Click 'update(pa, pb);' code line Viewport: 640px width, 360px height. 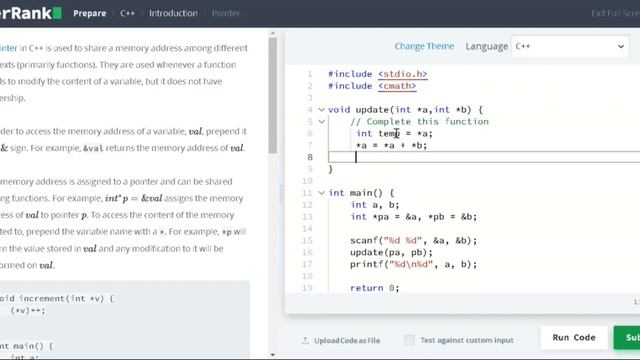391,252
